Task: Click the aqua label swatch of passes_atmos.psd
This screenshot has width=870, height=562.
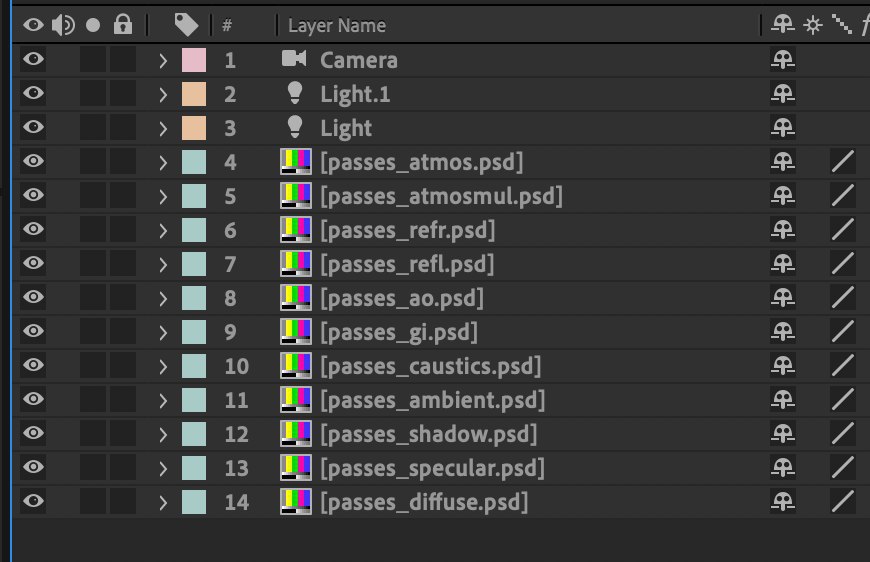Action: pyautogui.click(x=194, y=162)
